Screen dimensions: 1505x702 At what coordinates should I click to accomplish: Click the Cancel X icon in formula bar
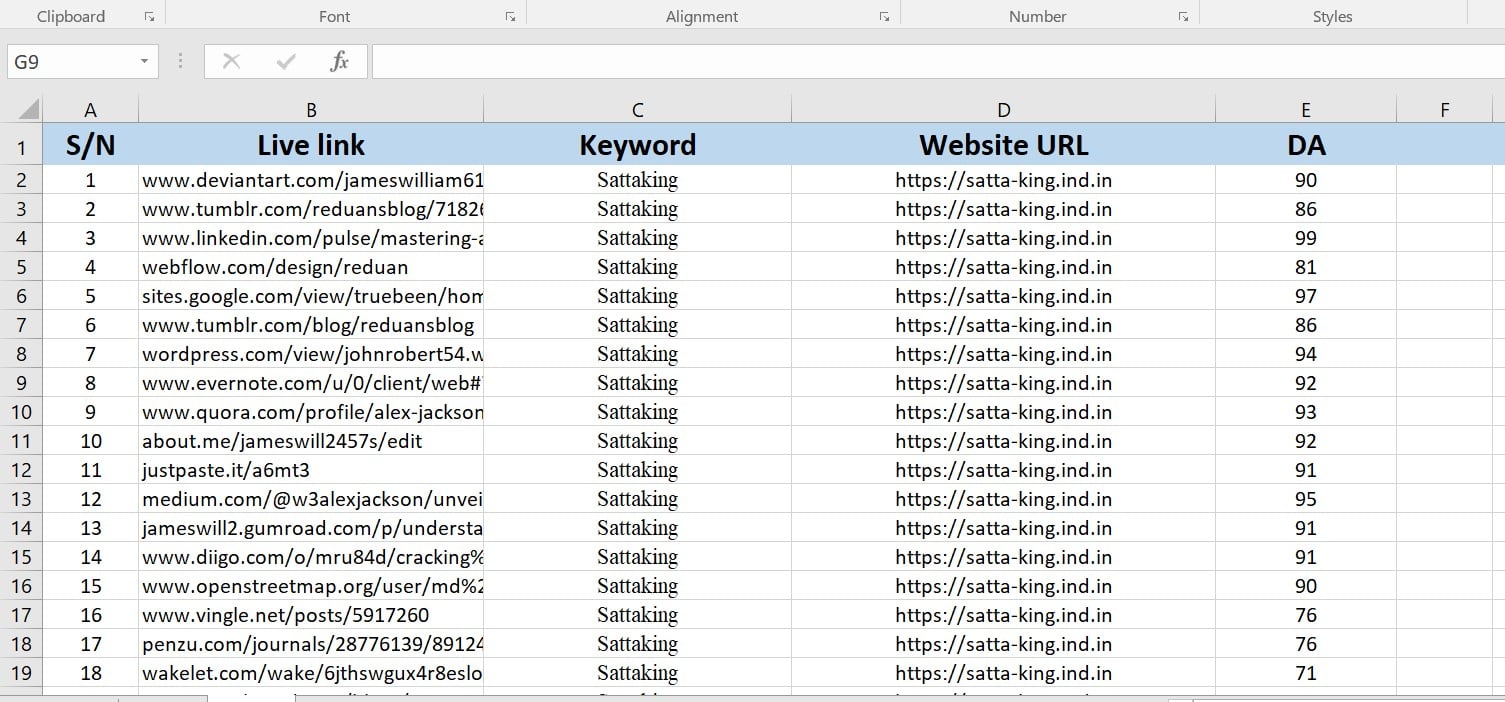click(x=231, y=62)
